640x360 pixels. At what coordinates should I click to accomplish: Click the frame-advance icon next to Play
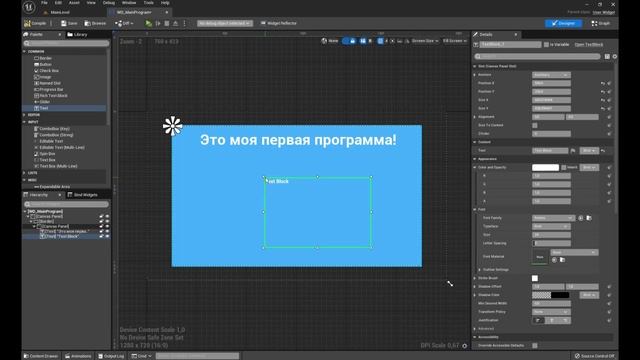tap(158, 23)
